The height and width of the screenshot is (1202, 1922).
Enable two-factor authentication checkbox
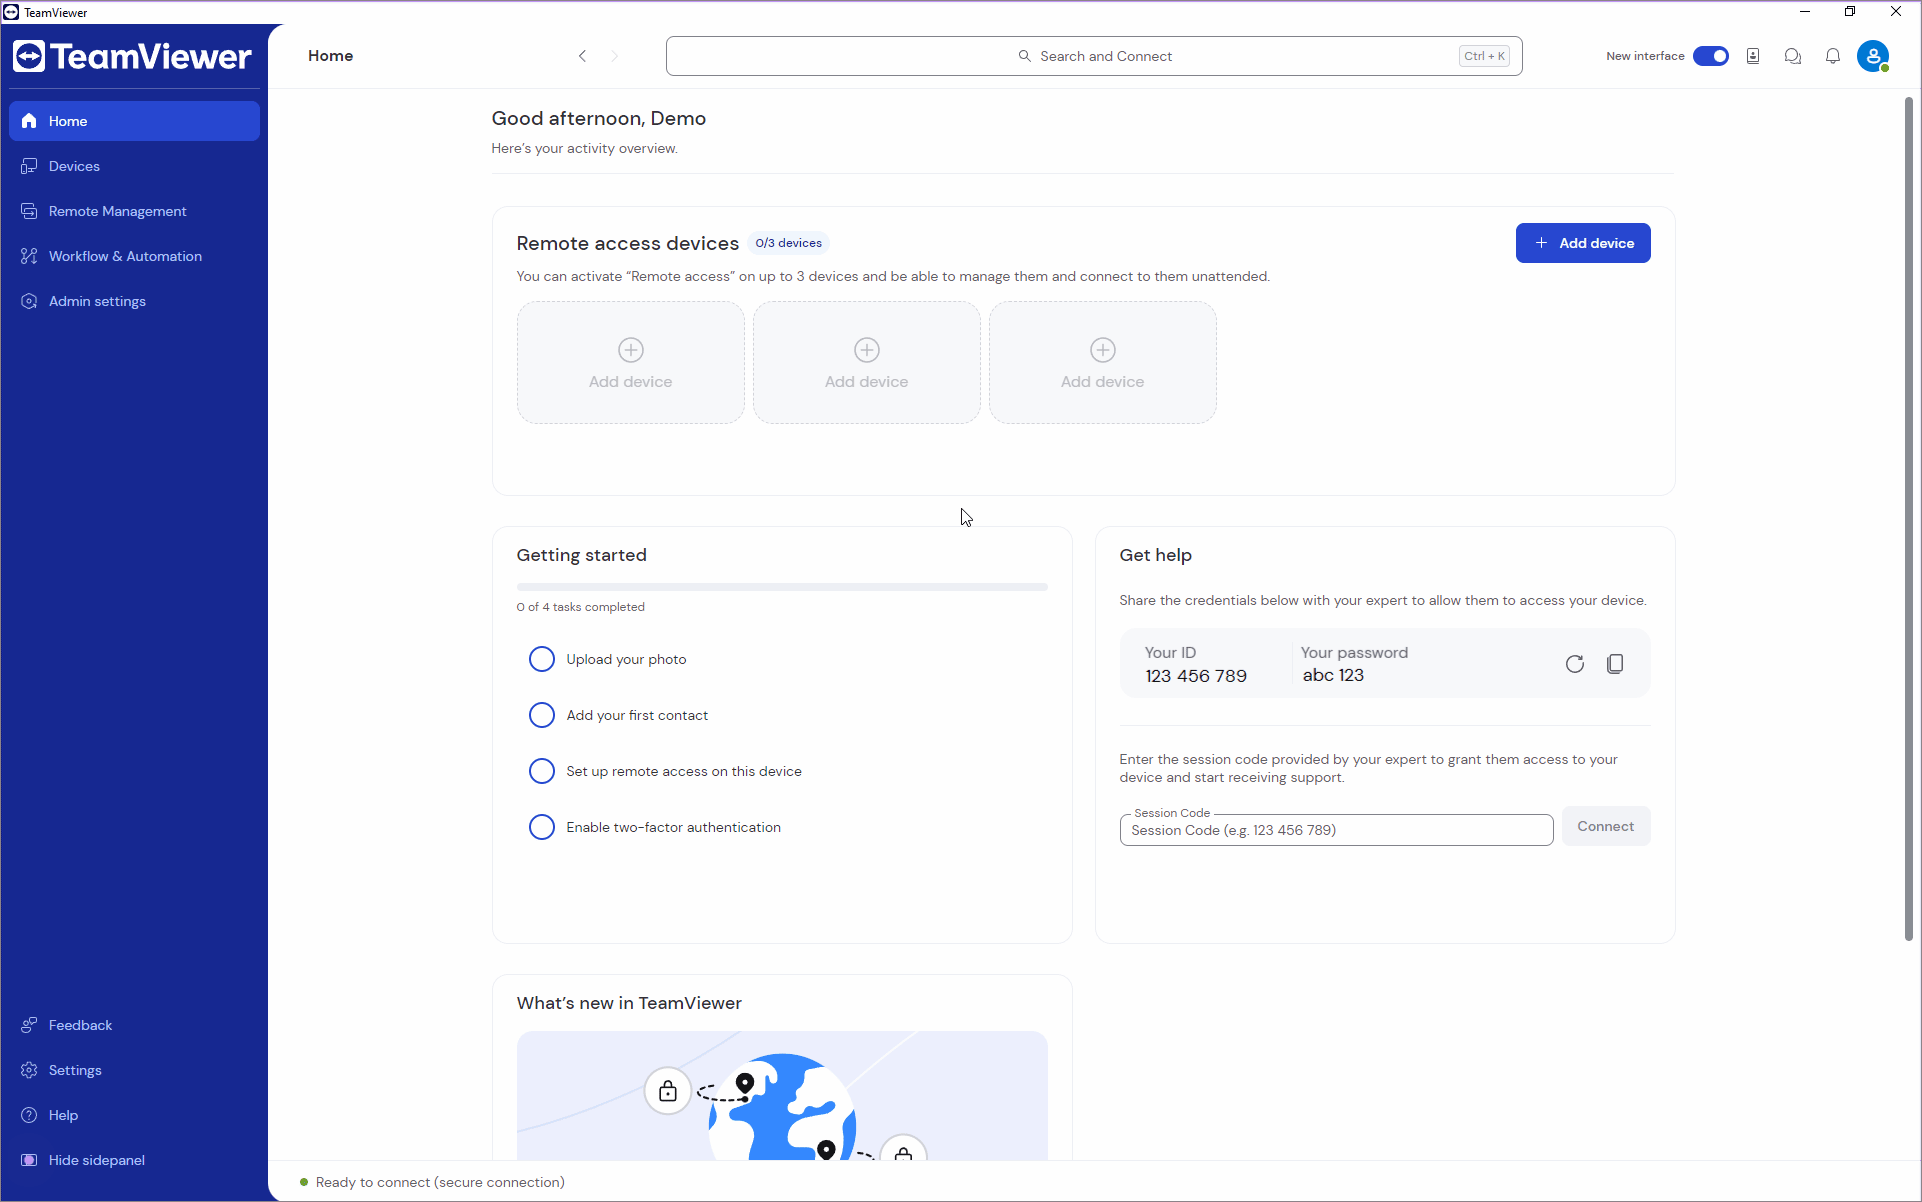pyautogui.click(x=543, y=827)
